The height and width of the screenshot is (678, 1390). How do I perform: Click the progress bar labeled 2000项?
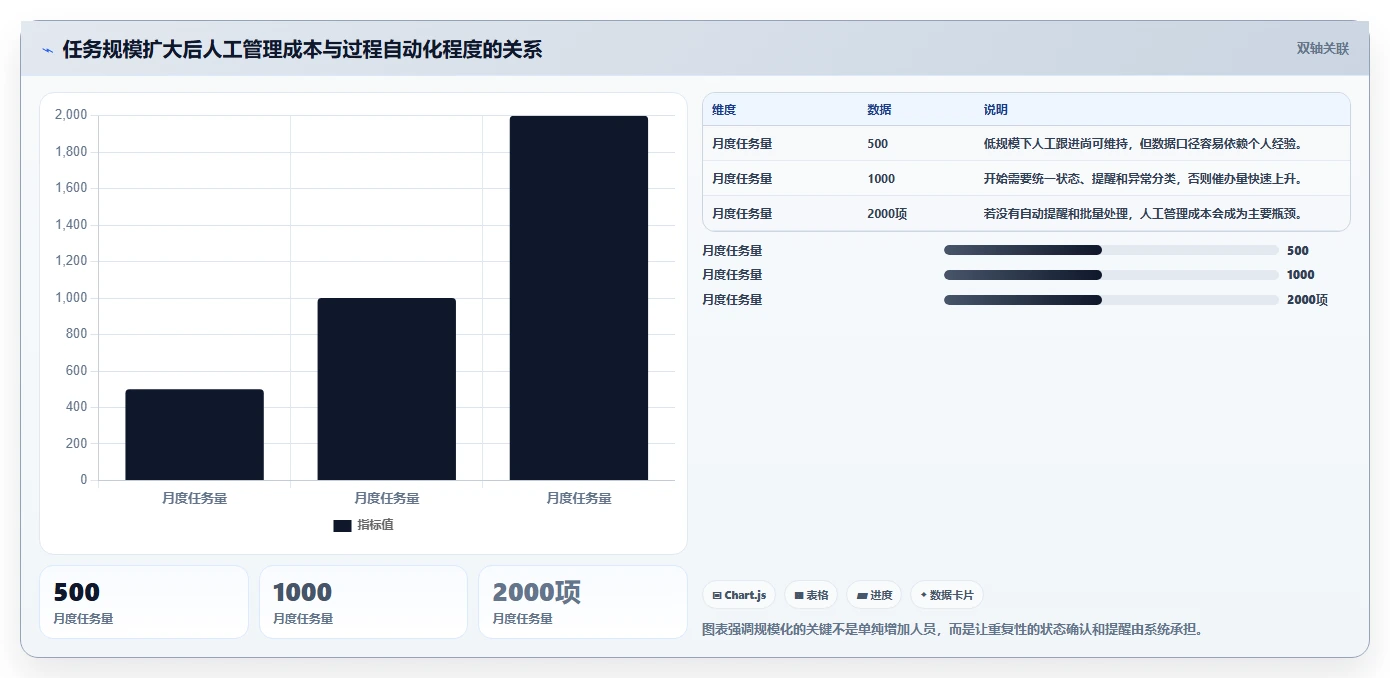pos(1111,300)
